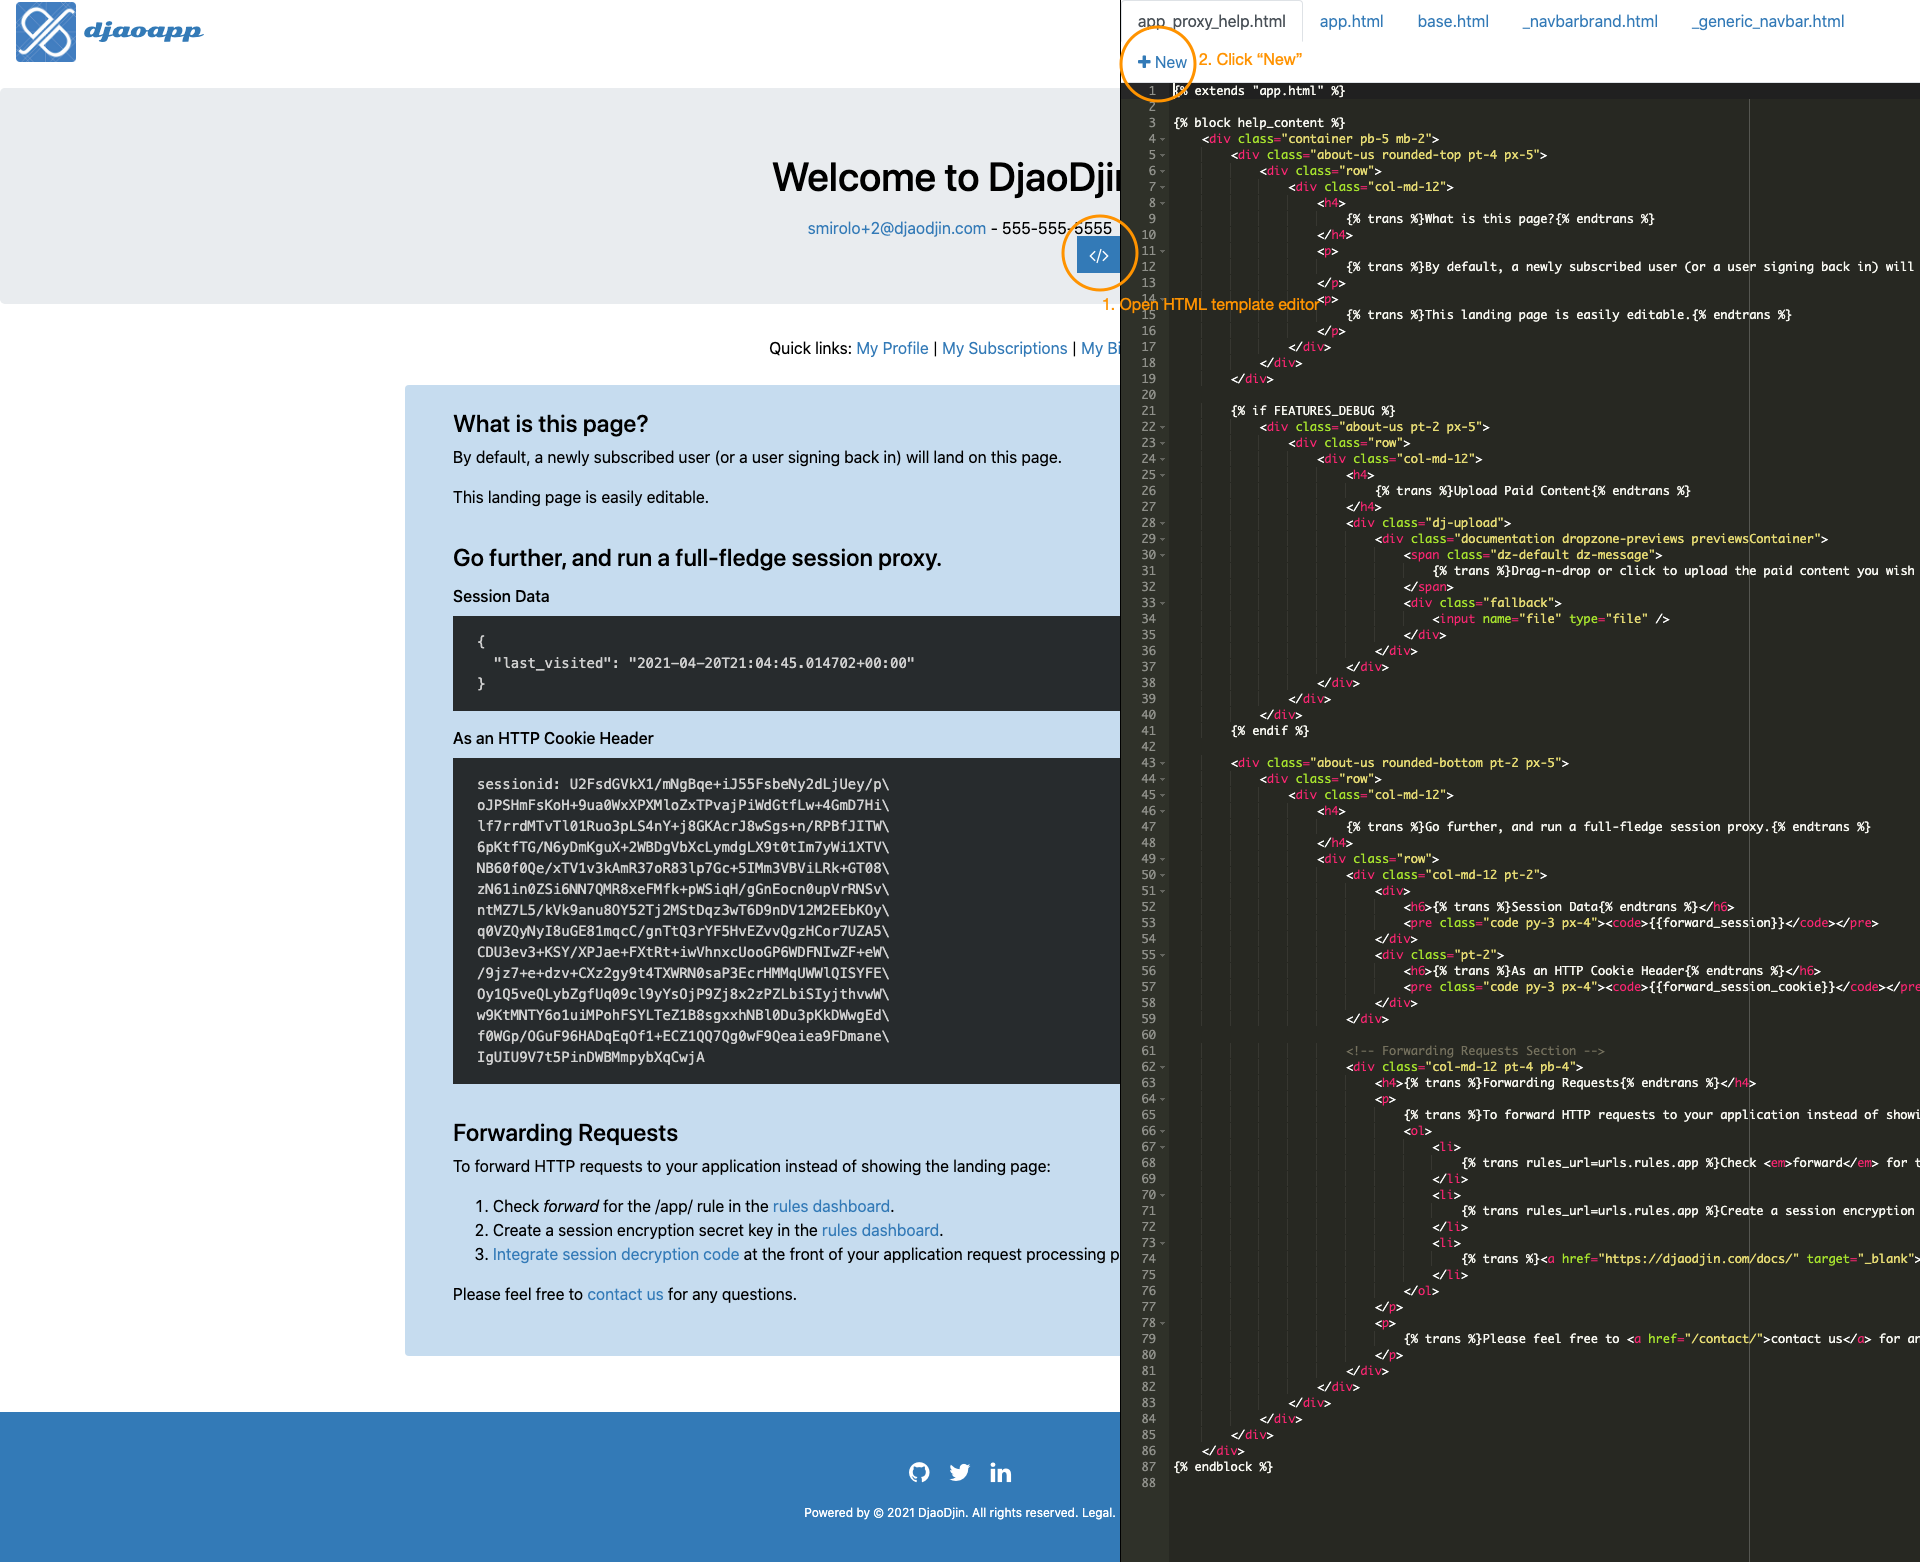
Task: Open the LinkedIn icon in the footer
Action: (1000, 1472)
